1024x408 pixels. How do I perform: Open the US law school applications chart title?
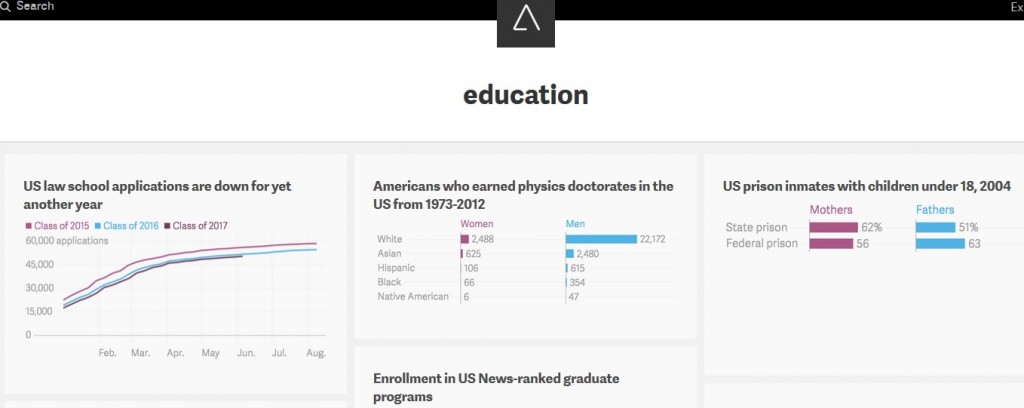coord(157,195)
